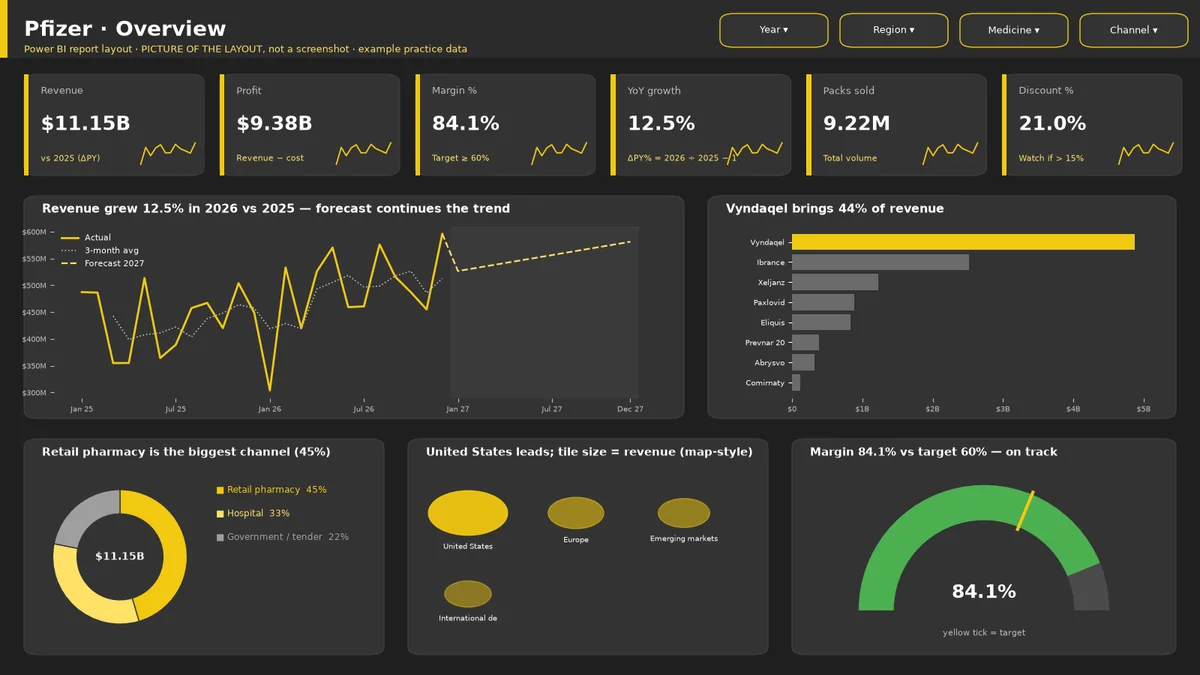This screenshot has width=1200, height=675.
Task: Select the Xeljanz bar
Action: [835, 282]
